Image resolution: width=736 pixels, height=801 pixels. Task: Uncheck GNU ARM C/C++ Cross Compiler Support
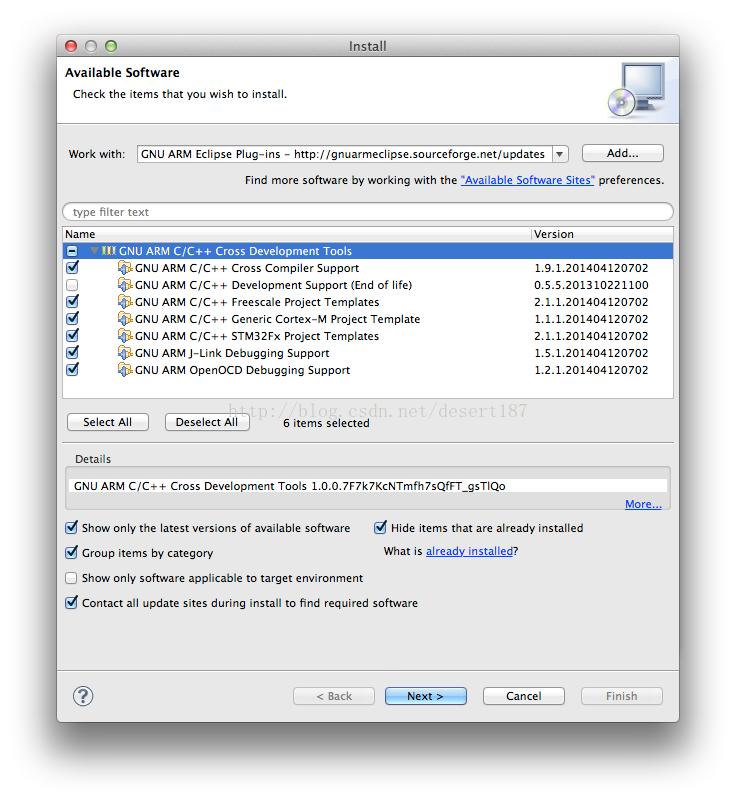(72, 267)
